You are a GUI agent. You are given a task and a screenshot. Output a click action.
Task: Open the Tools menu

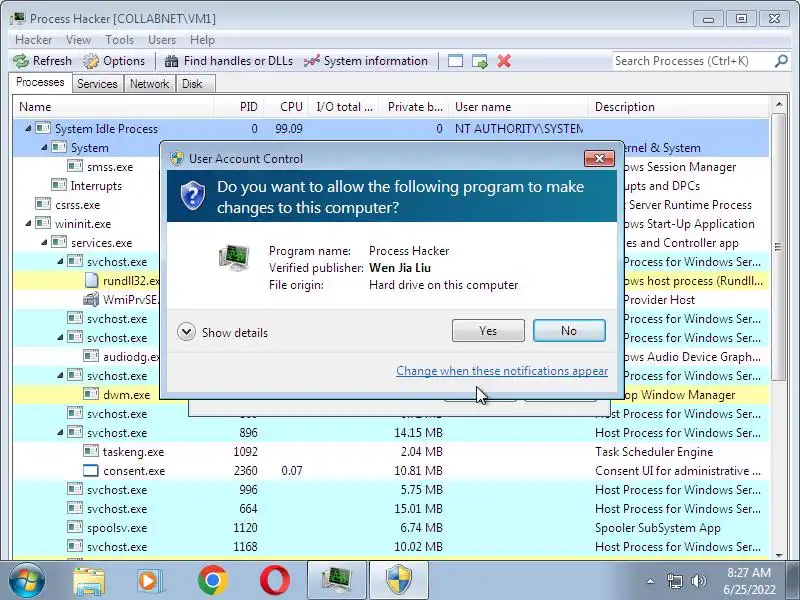pos(119,40)
